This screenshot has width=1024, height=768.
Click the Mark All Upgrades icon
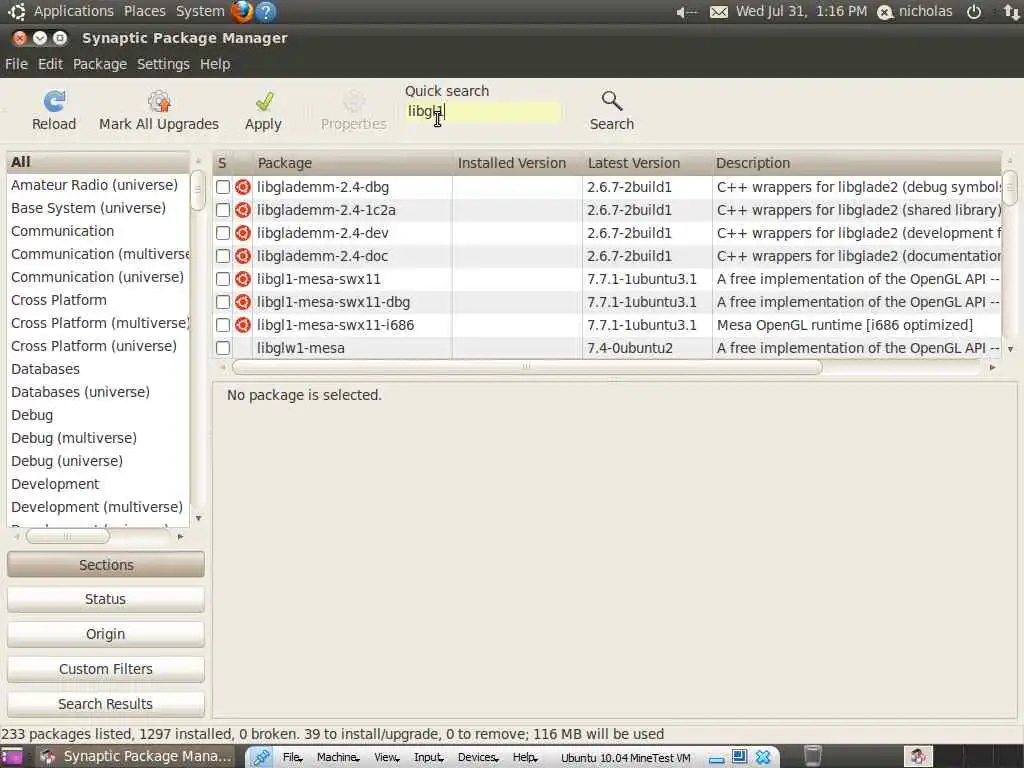159,101
